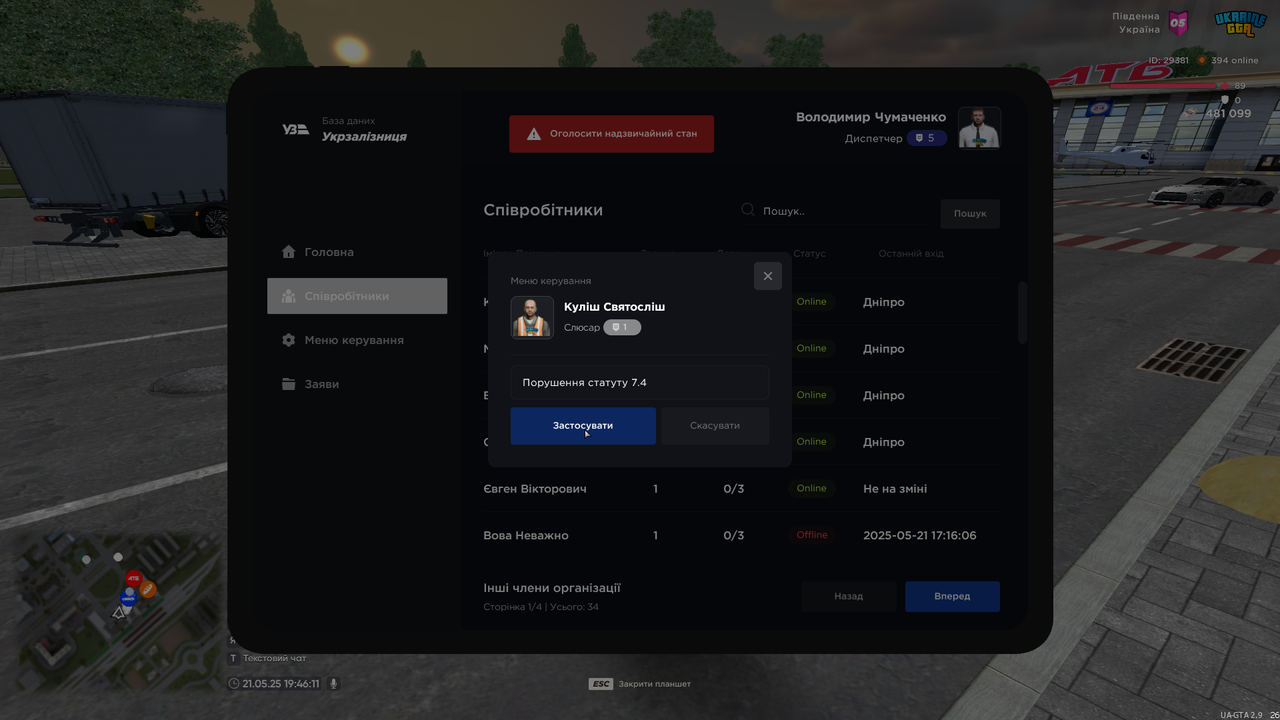
Task: Click the Пошук.. search input
Action: [x=835, y=211]
